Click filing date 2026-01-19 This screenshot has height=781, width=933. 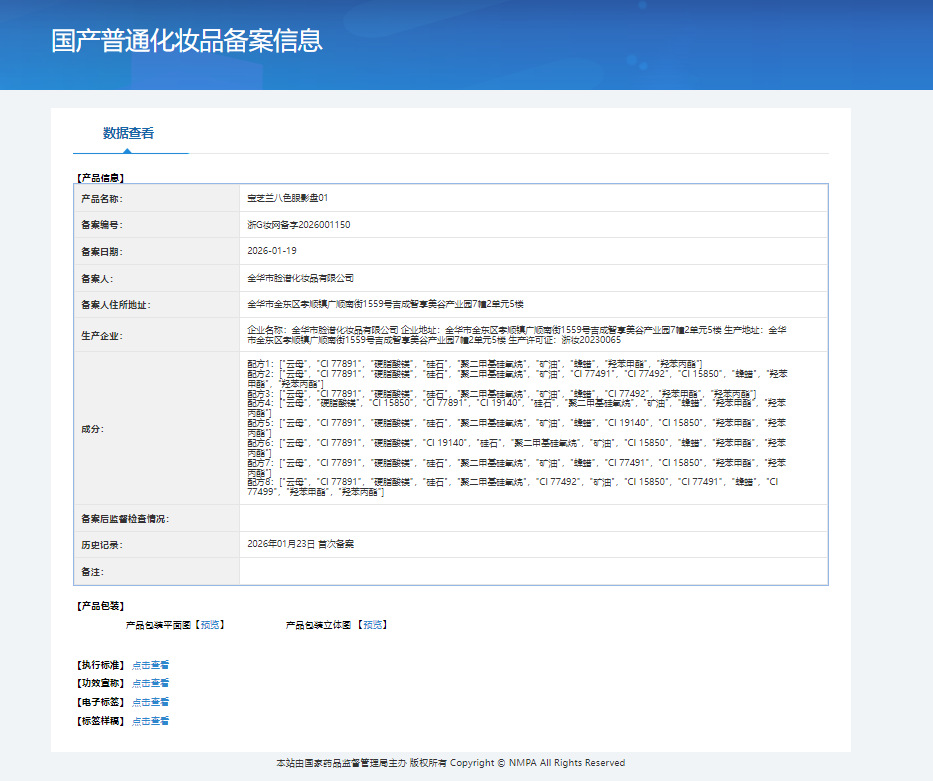click(272, 251)
